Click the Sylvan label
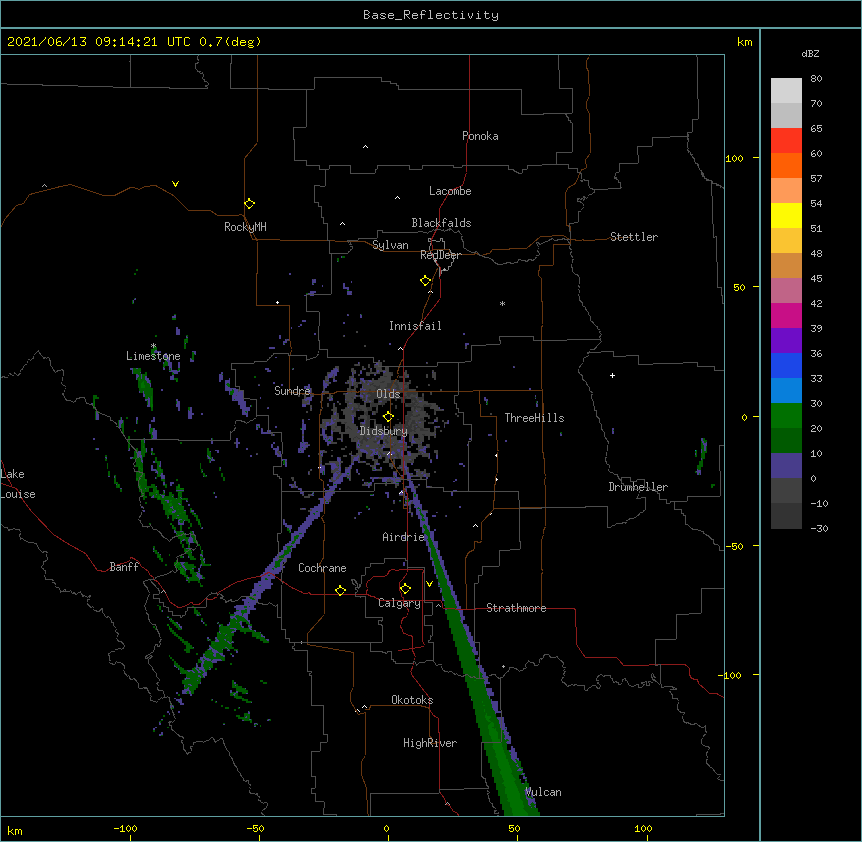 click(x=390, y=245)
